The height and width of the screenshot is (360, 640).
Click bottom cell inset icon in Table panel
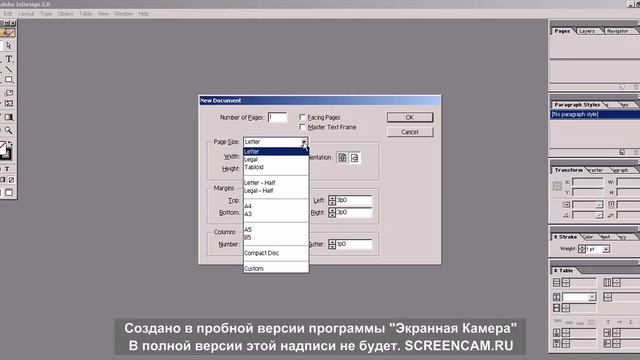coord(556,344)
